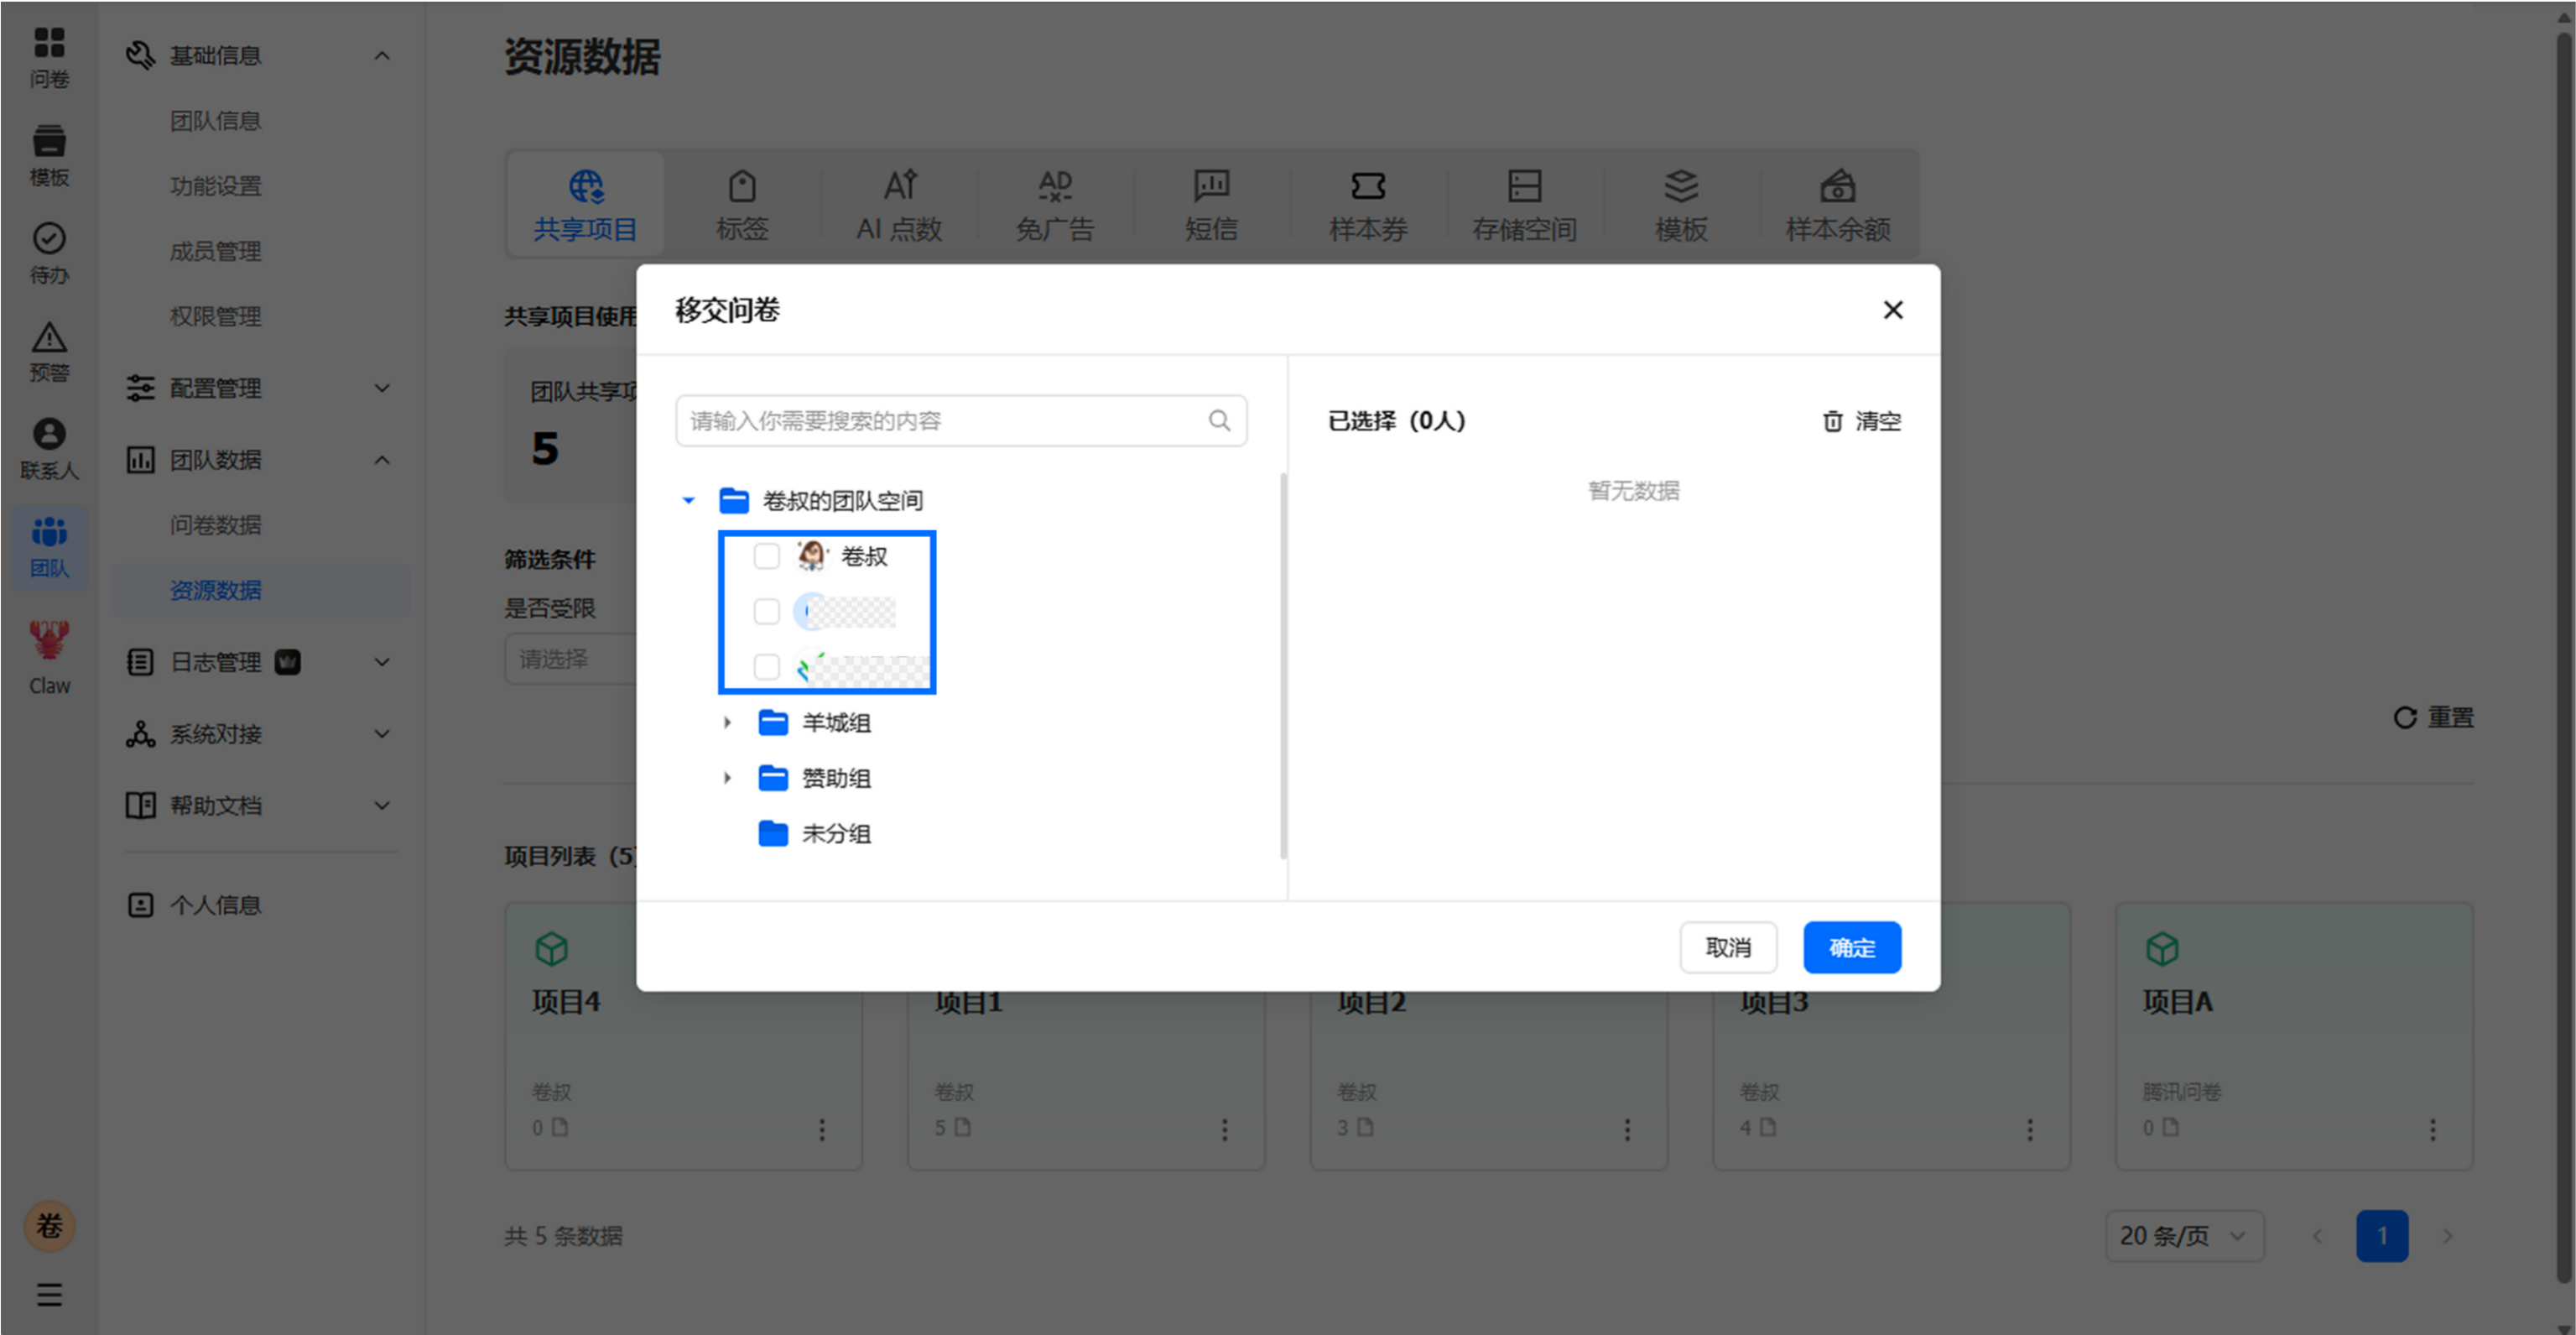
Task: Click the 赞助组 folder icon
Action: (773, 778)
